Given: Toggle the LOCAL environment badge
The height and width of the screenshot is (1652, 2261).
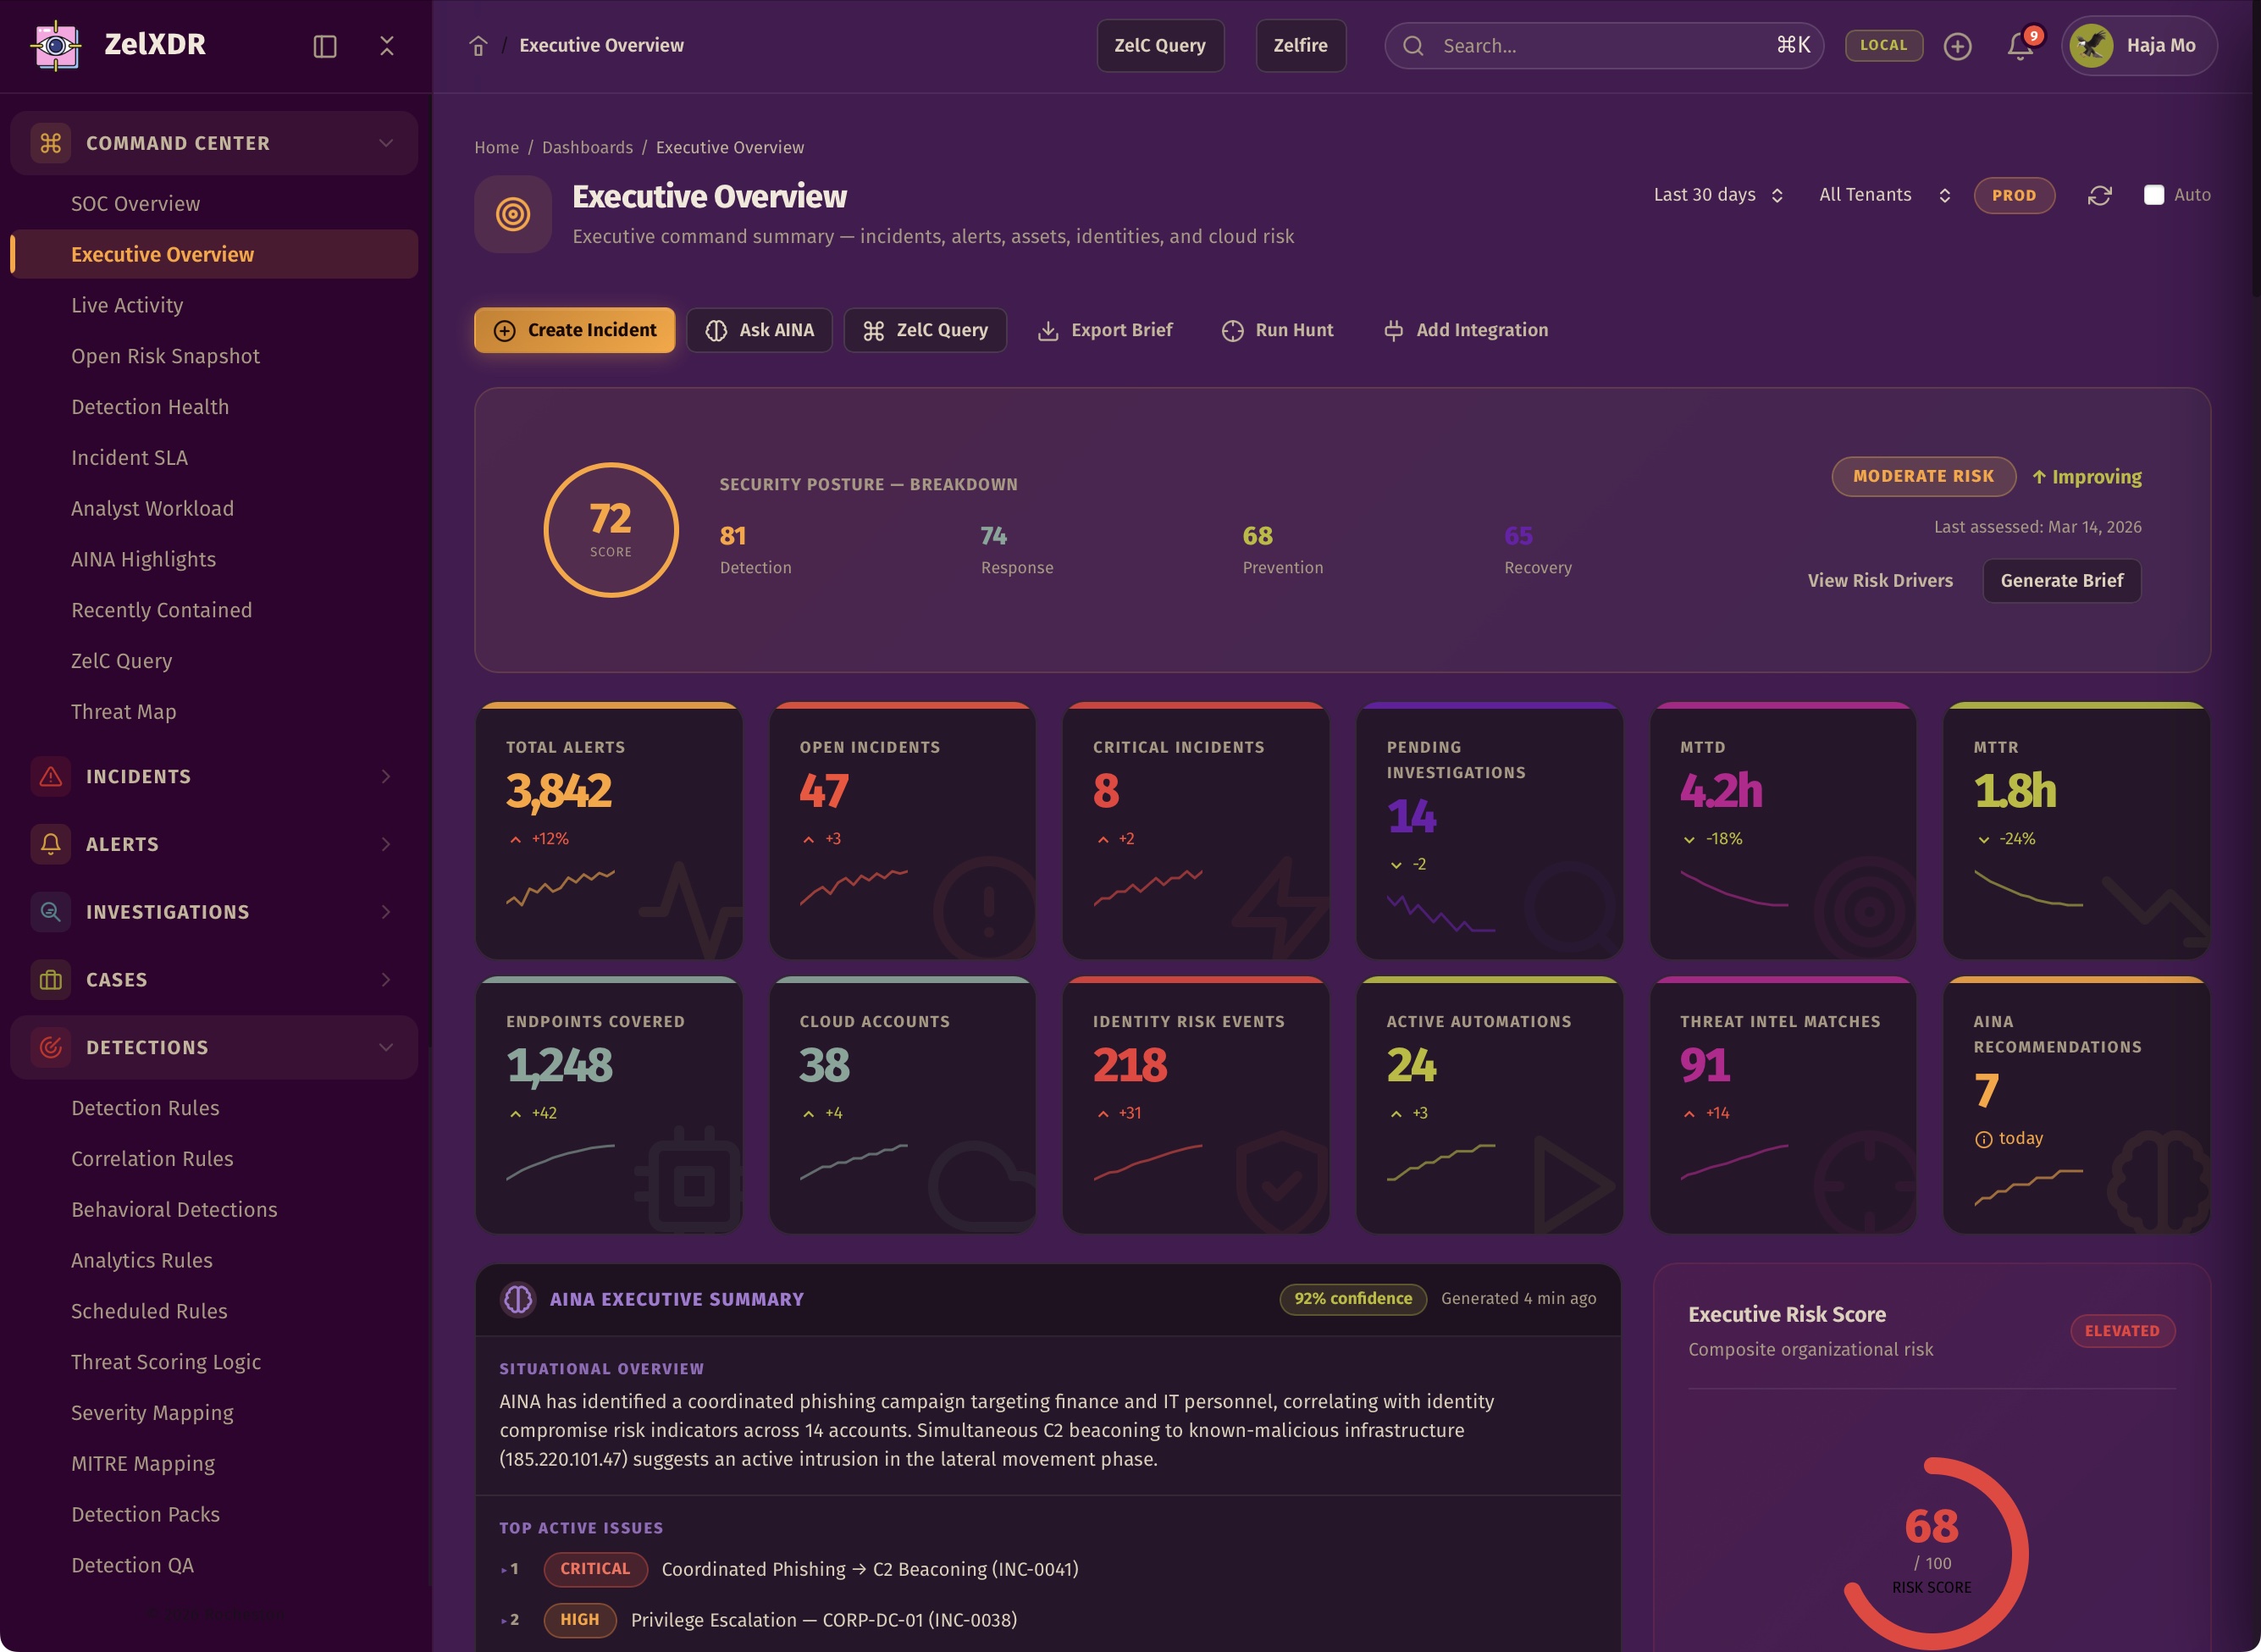Looking at the screenshot, I should (x=1883, y=45).
